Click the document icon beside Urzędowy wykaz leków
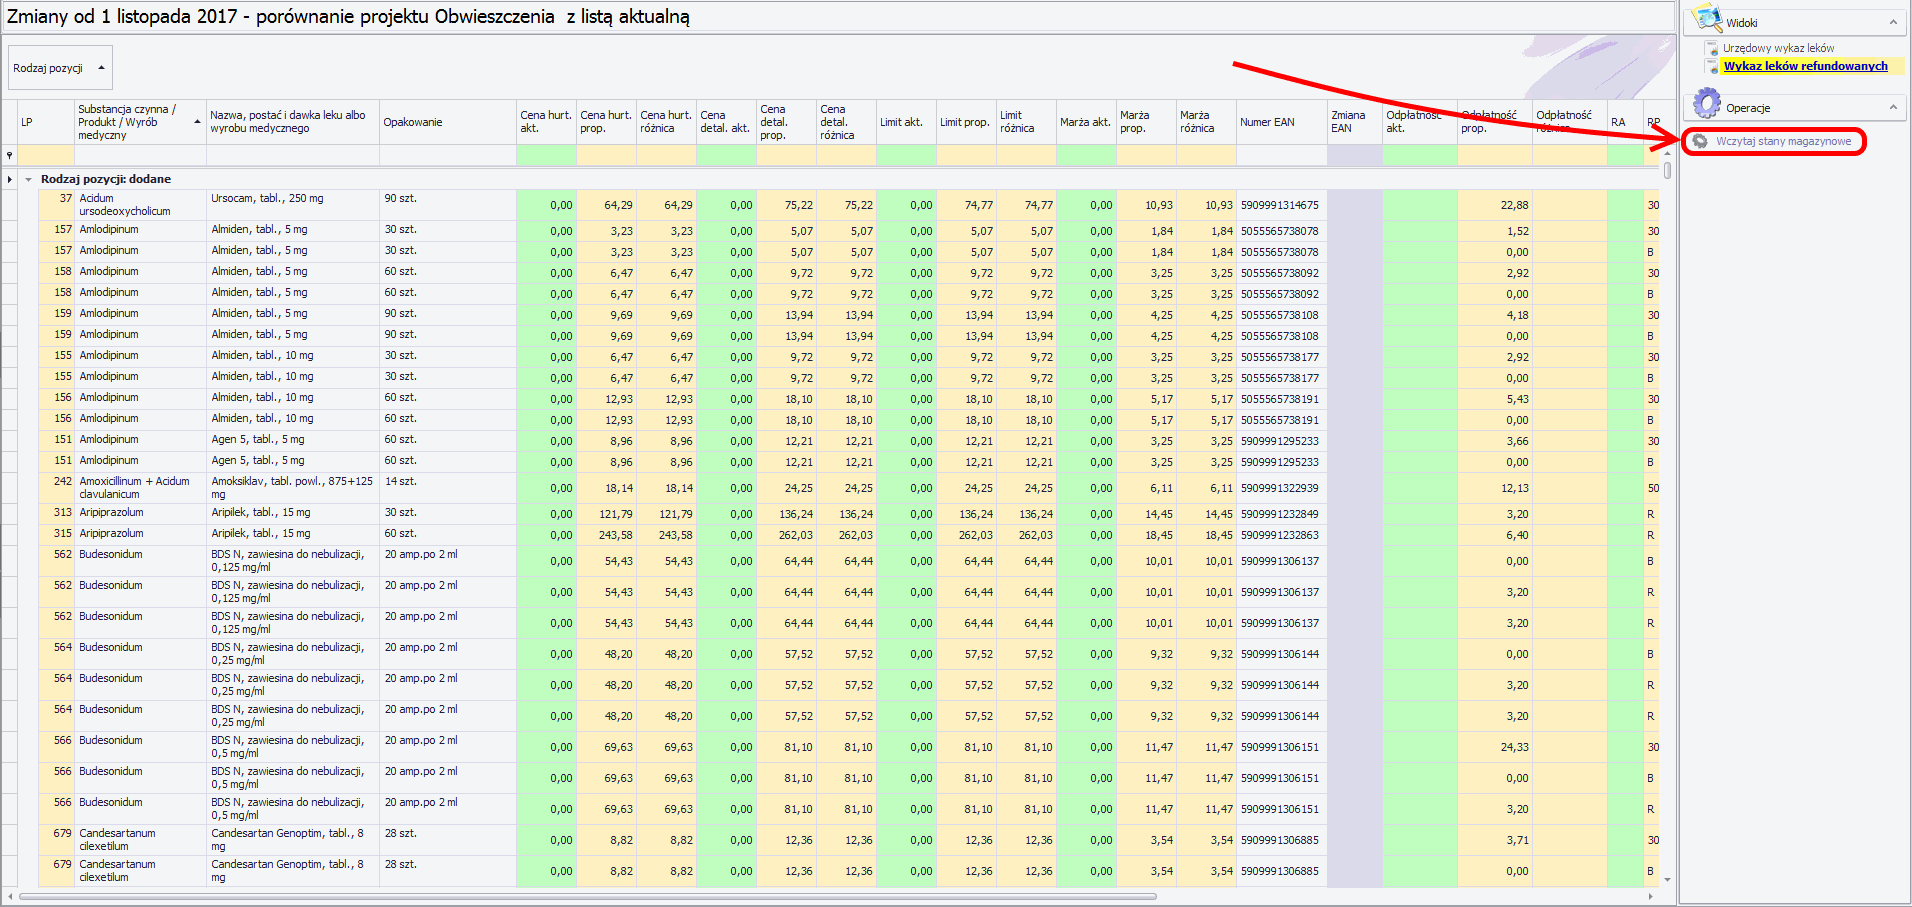Image resolution: width=1912 pixels, height=907 pixels. pyautogui.click(x=1711, y=48)
